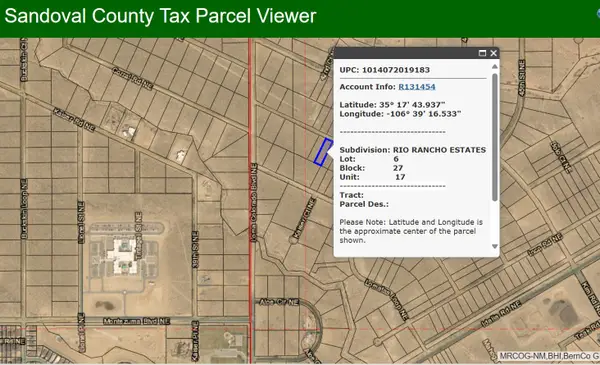Click Sandoval County Tax Parcel Viewer title
Viewport: 600px width, 365px height.
point(160,16)
